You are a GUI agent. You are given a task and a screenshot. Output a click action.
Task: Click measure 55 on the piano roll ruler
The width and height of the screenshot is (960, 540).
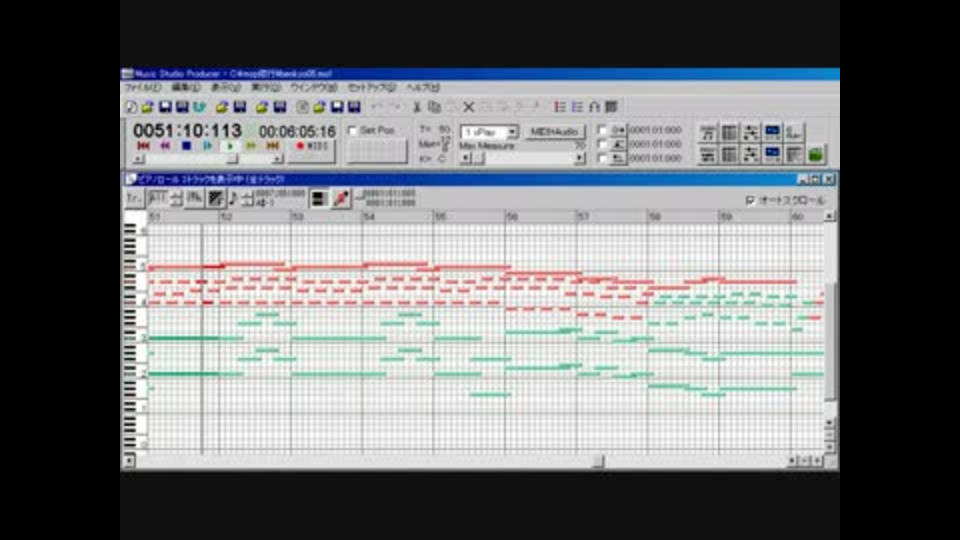pos(440,217)
